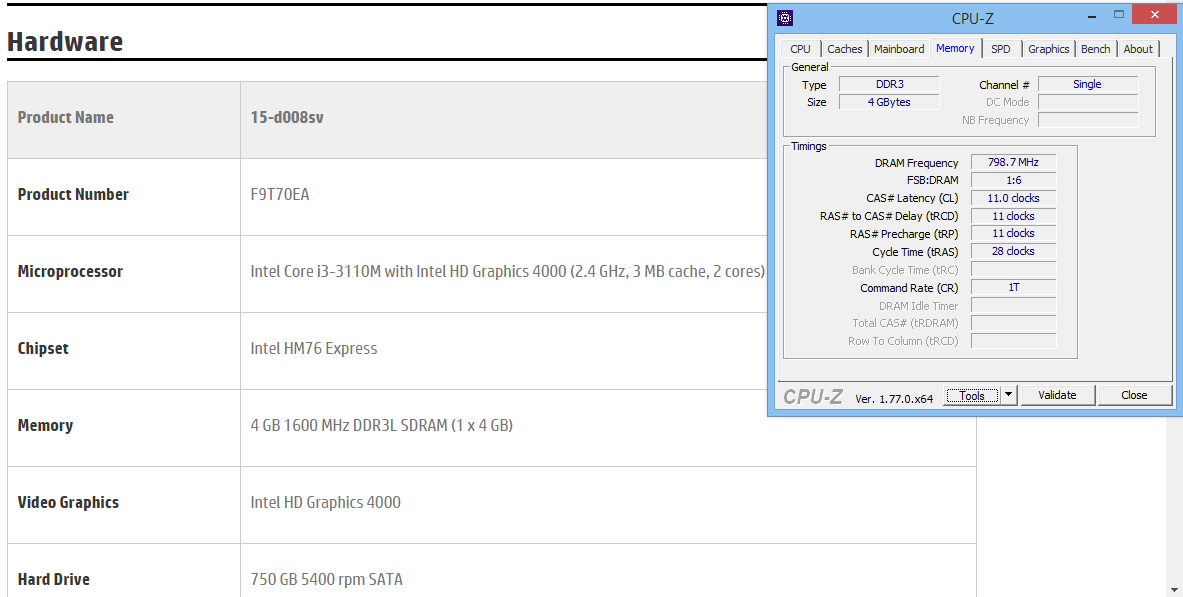Select the Memory tab
The width and height of the screenshot is (1183, 597).
955,48
